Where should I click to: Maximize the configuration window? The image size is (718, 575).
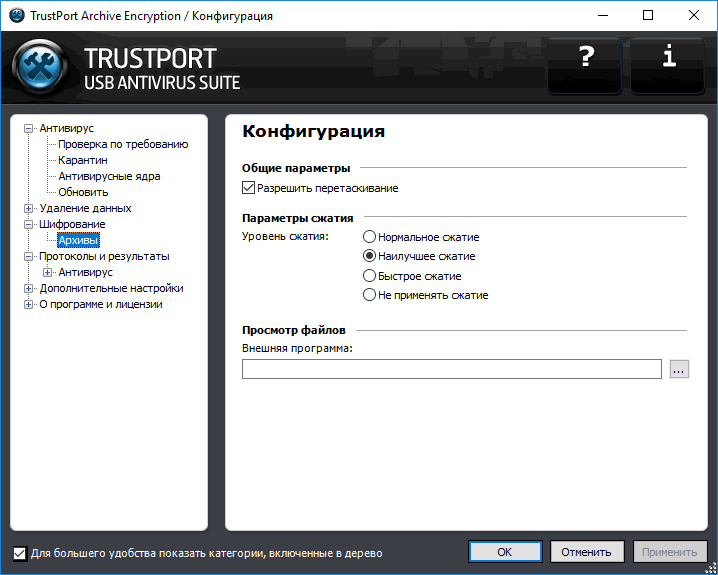pos(648,16)
